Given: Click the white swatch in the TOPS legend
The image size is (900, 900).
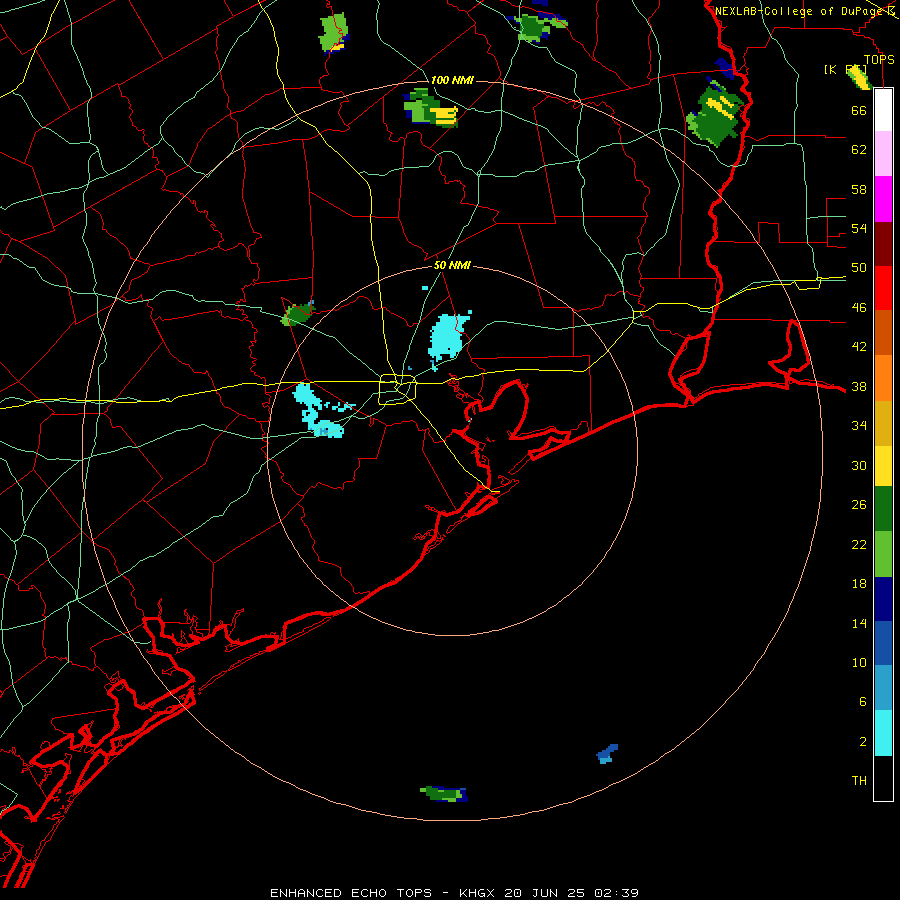Looking at the screenshot, I should [883, 110].
